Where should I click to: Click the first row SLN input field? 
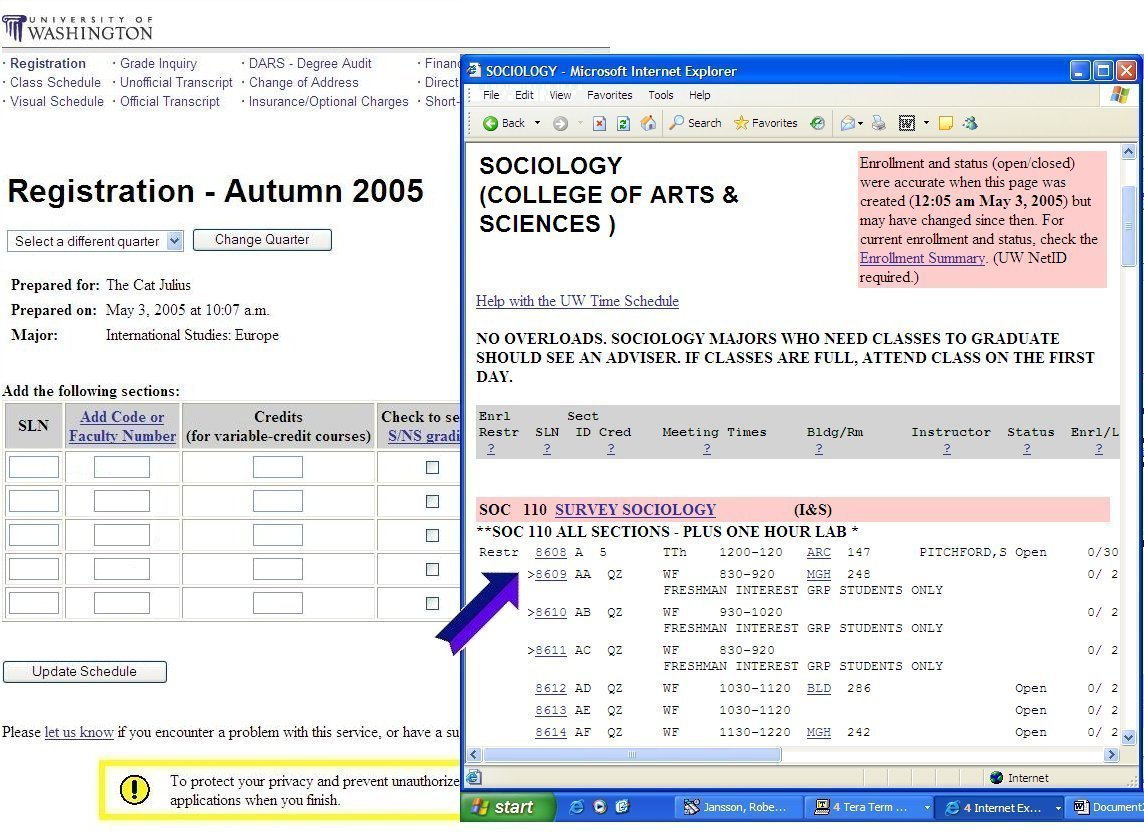[x=34, y=467]
